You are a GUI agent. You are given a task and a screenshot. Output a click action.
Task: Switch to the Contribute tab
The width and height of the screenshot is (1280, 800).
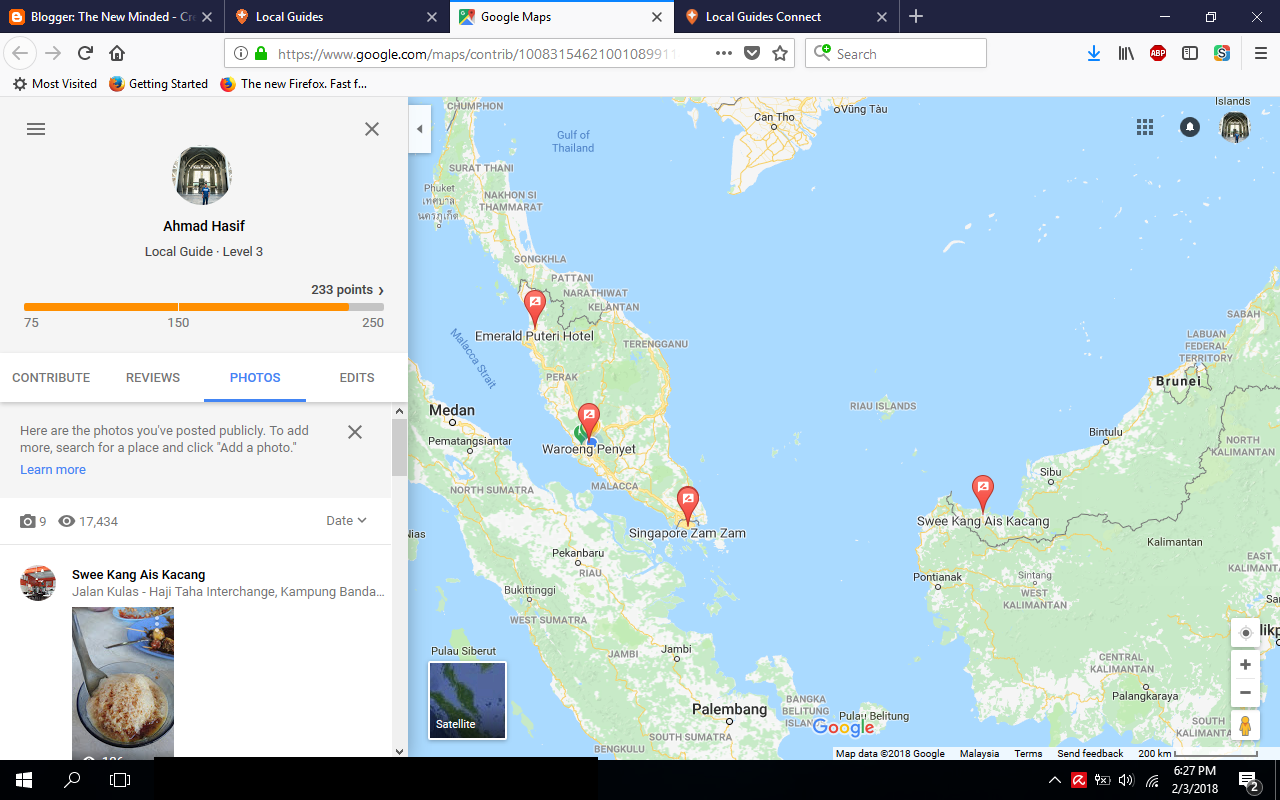51,378
